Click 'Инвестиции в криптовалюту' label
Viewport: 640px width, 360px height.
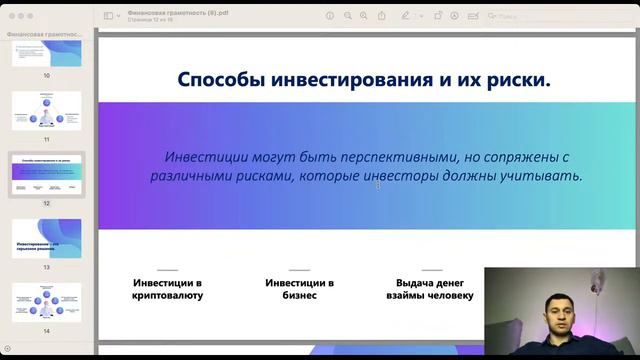pos(167,289)
